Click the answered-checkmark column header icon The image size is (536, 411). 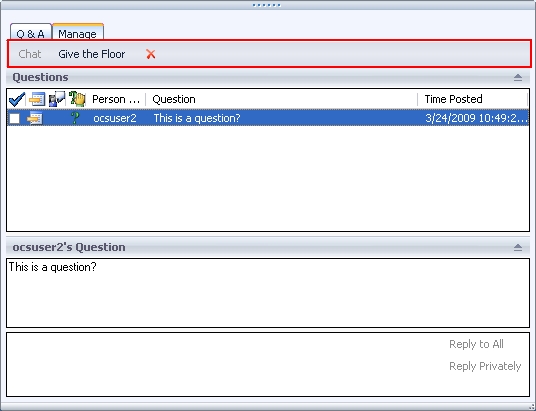(57, 99)
